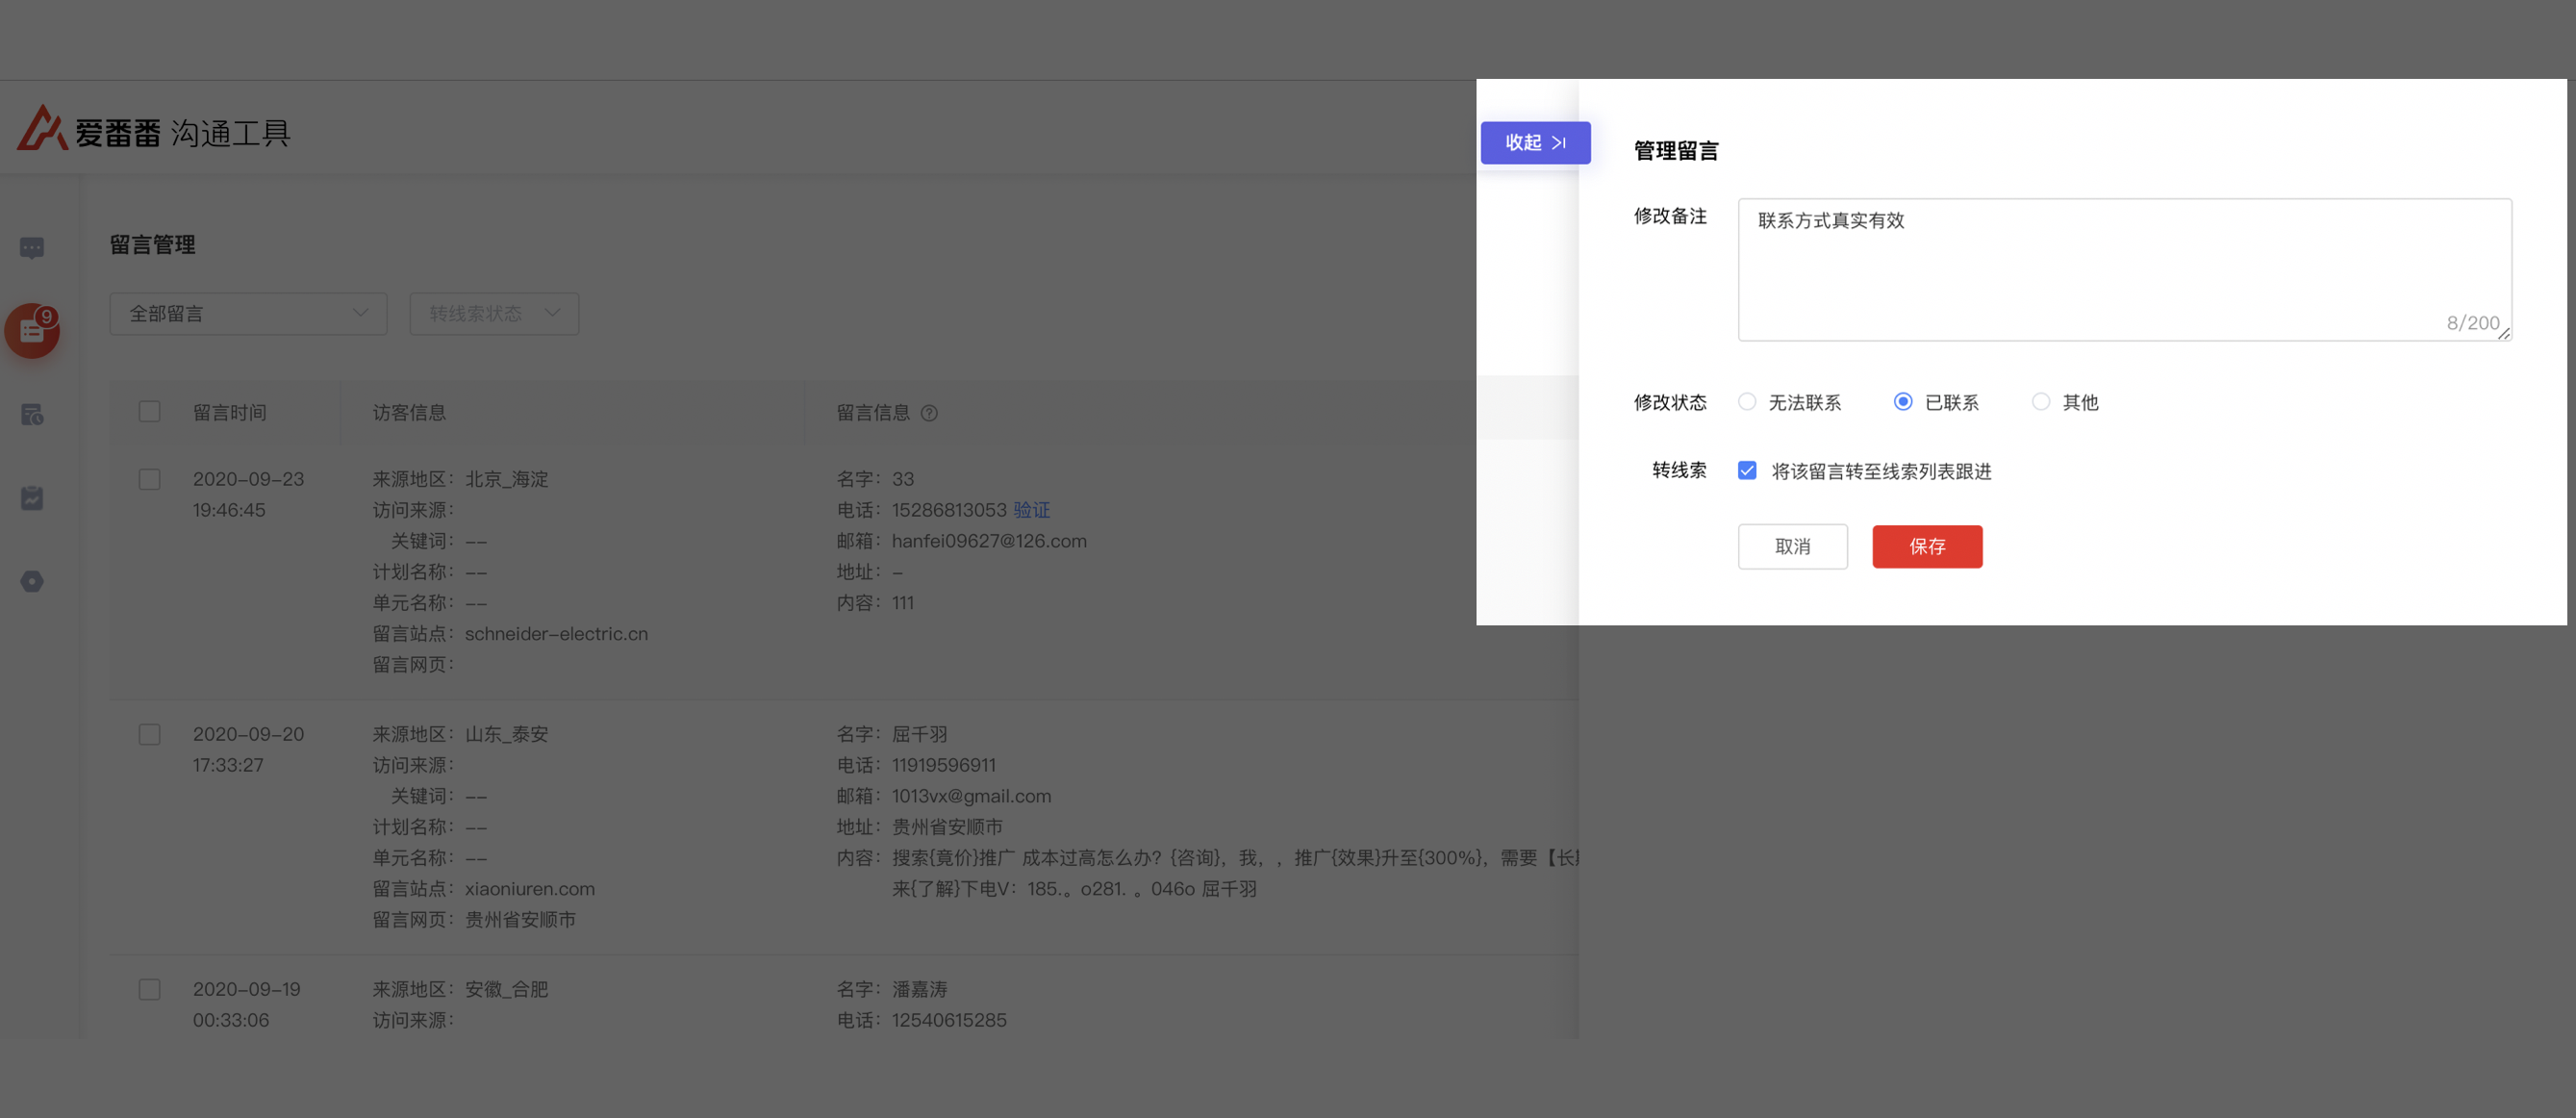Screen dimensions: 2576x1118
Task: Click the source region 山东_泰安
Action: coord(506,734)
